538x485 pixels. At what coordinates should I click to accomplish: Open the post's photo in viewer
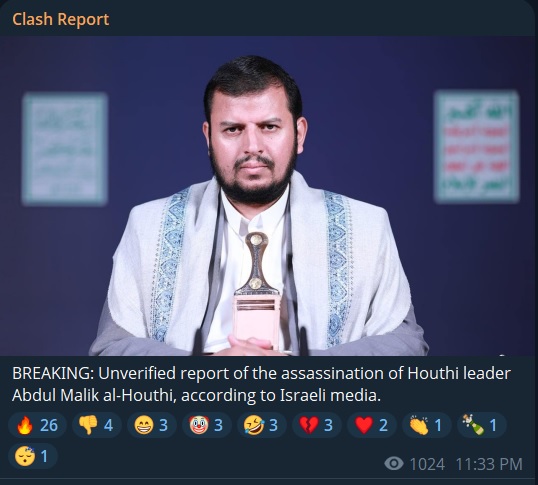pyautogui.click(x=268, y=196)
